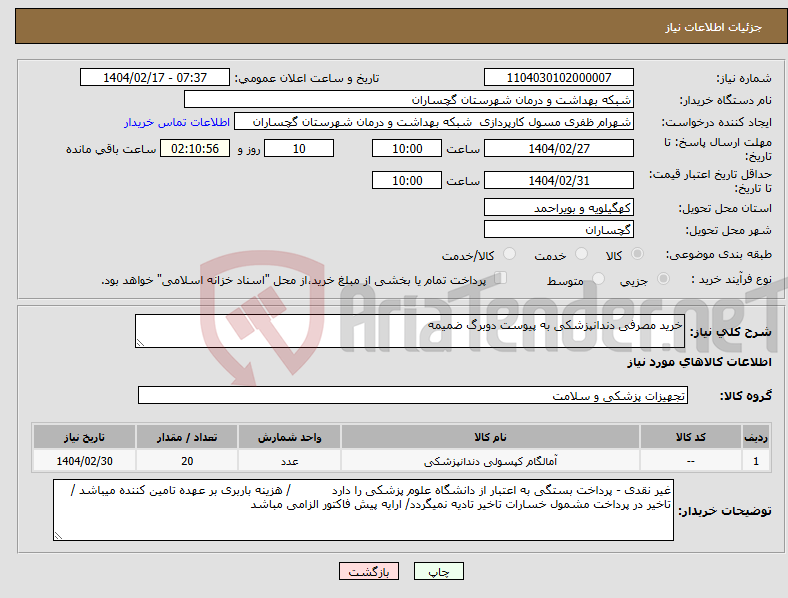
Task: Click the شرح کلی نیاز description textarea
Action: [410, 331]
